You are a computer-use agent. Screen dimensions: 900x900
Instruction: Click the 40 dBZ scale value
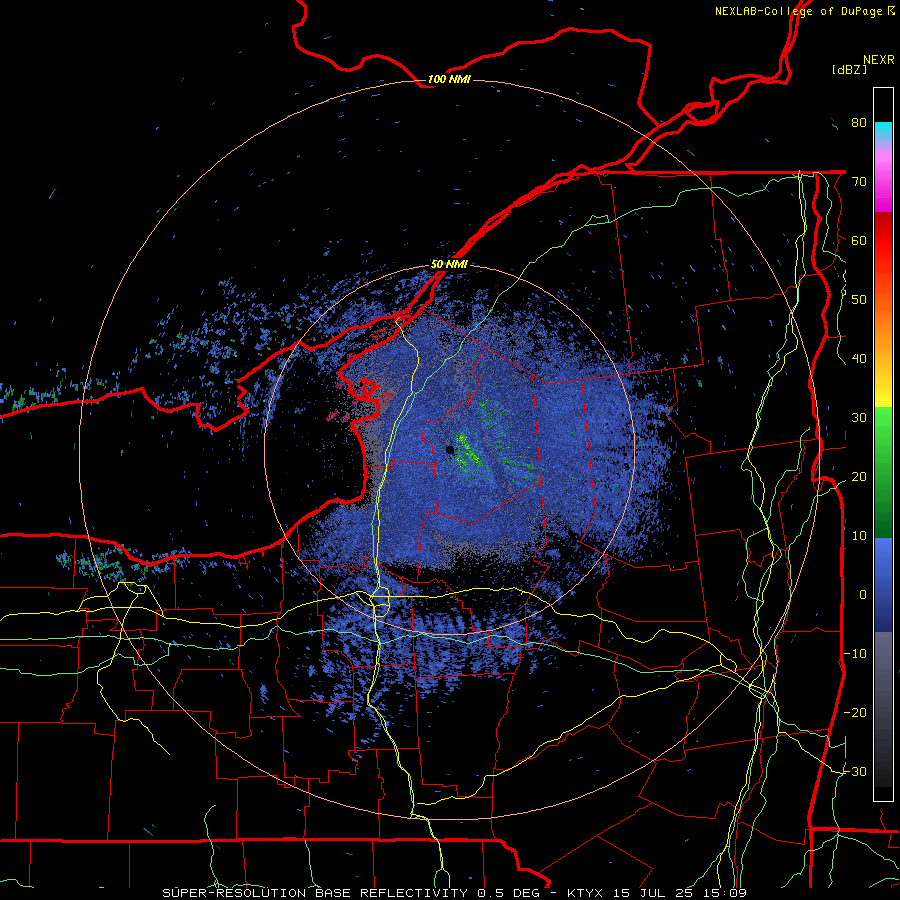tap(859, 359)
